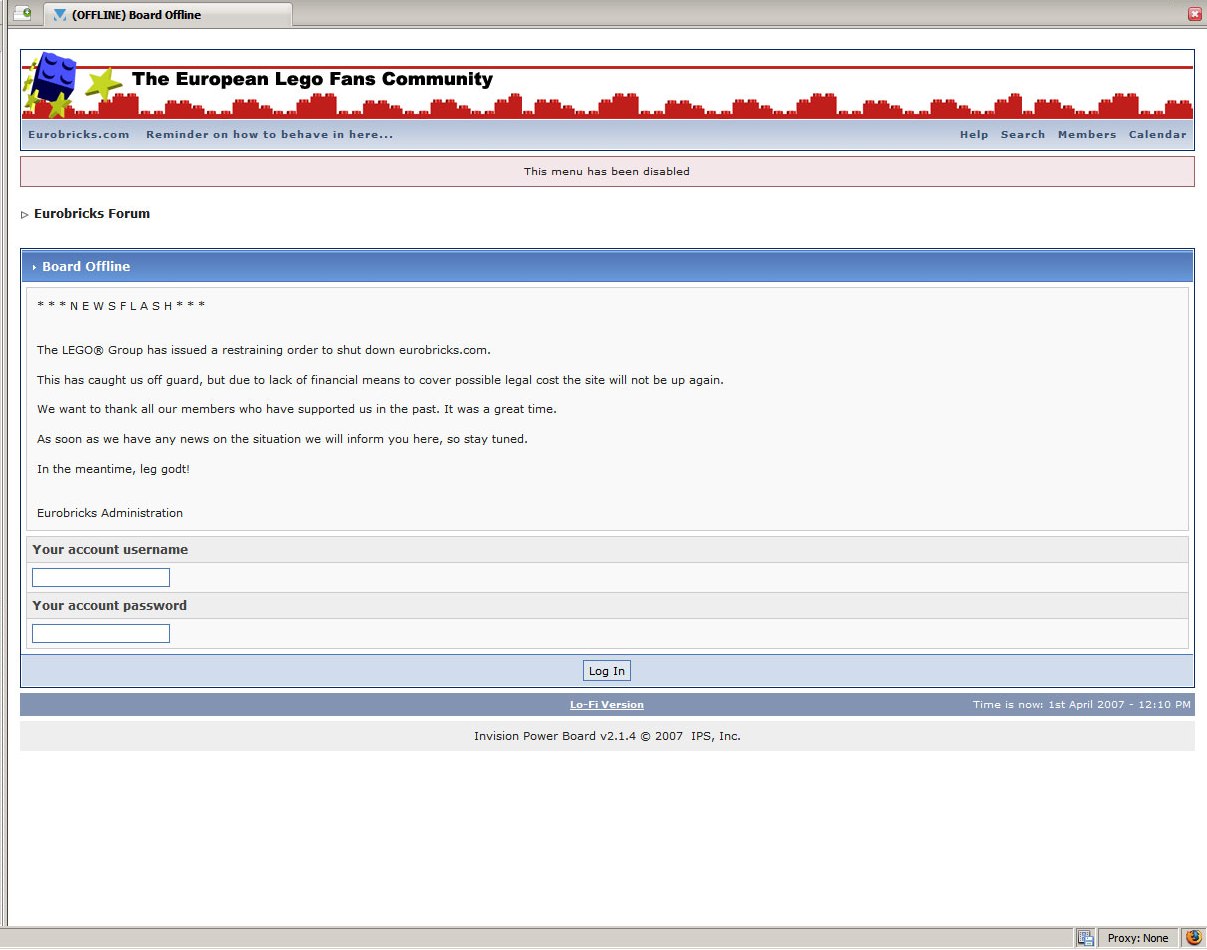Click the triangle before Eurobricks Forum
Image resolution: width=1207 pixels, height=950 pixels.
25,214
